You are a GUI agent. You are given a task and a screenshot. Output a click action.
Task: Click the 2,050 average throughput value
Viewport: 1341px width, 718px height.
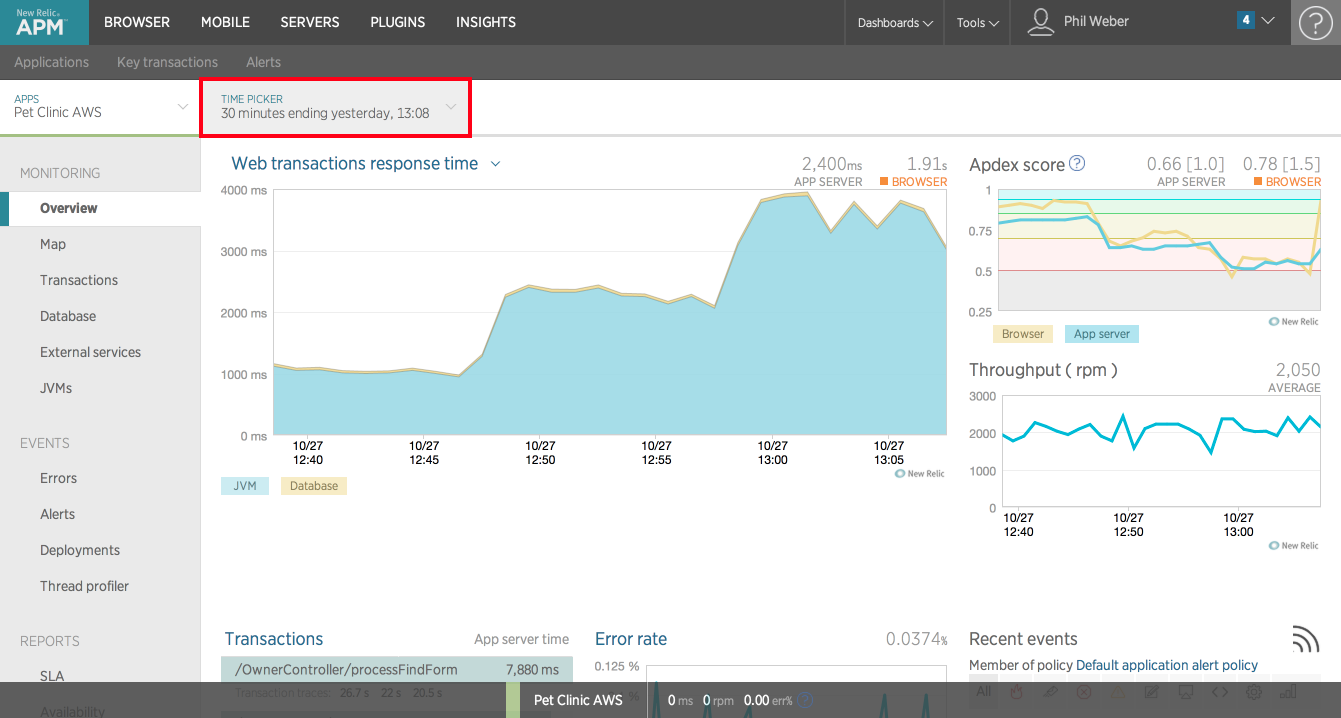(x=1298, y=370)
